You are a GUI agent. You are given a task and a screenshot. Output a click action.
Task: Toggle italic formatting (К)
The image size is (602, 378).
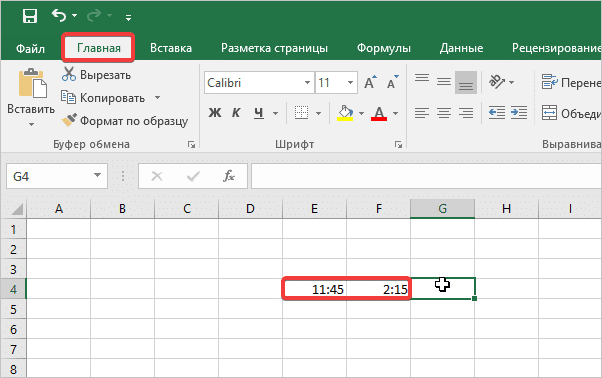pyautogui.click(x=236, y=113)
